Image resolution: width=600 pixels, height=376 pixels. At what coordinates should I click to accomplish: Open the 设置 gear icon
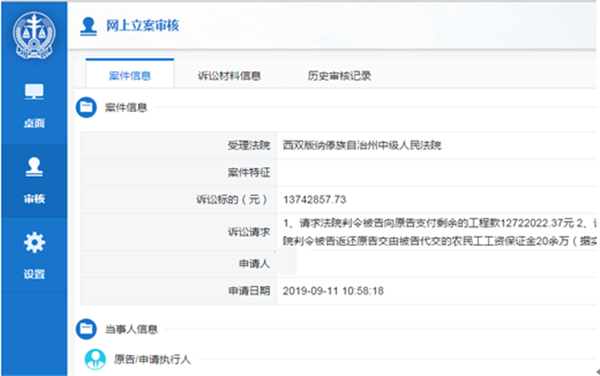[x=34, y=242]
